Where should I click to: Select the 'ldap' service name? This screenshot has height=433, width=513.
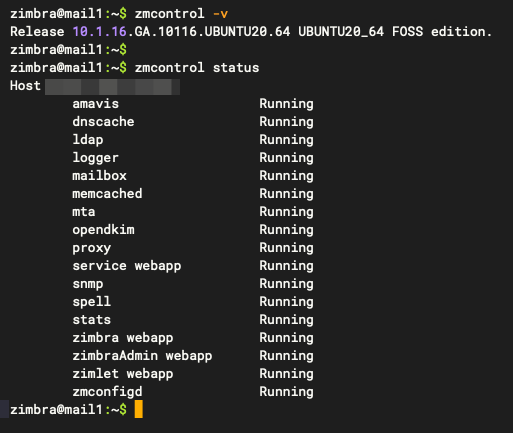tap(88, 140)
